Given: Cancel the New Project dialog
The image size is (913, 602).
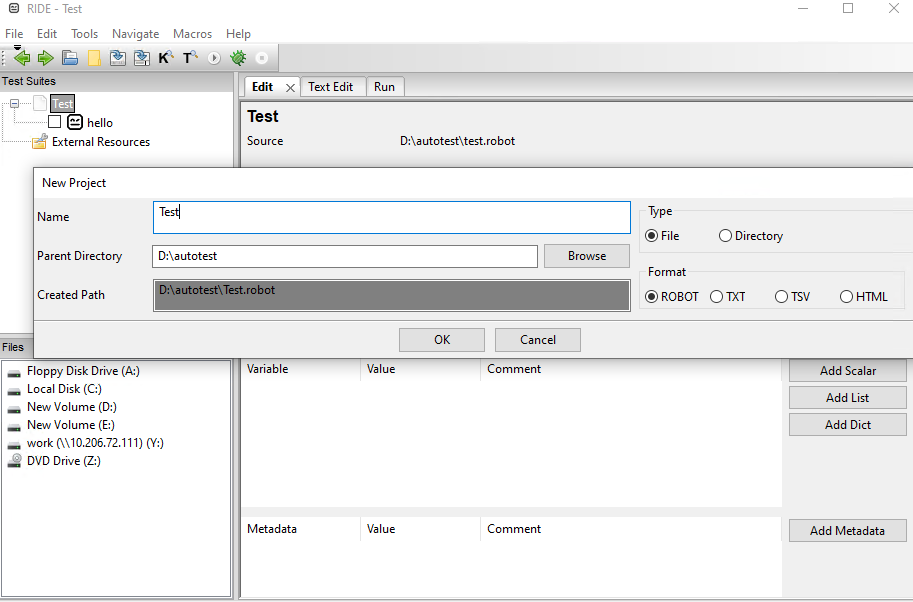Looking at the screenshot, I should pos(537,339).
